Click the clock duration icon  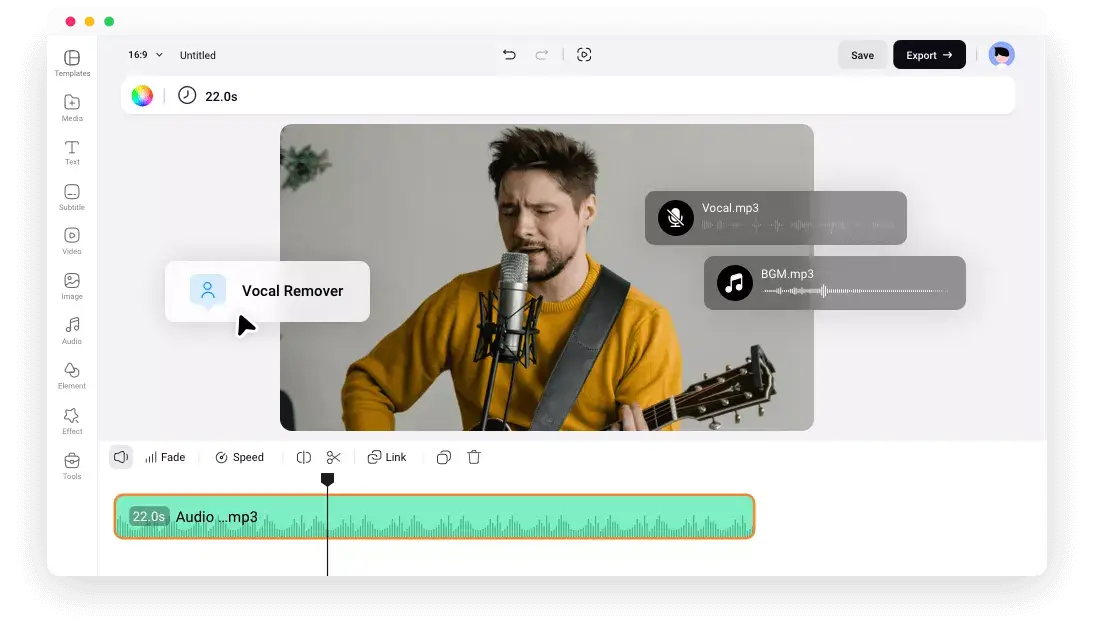click(x=187, y=96)
